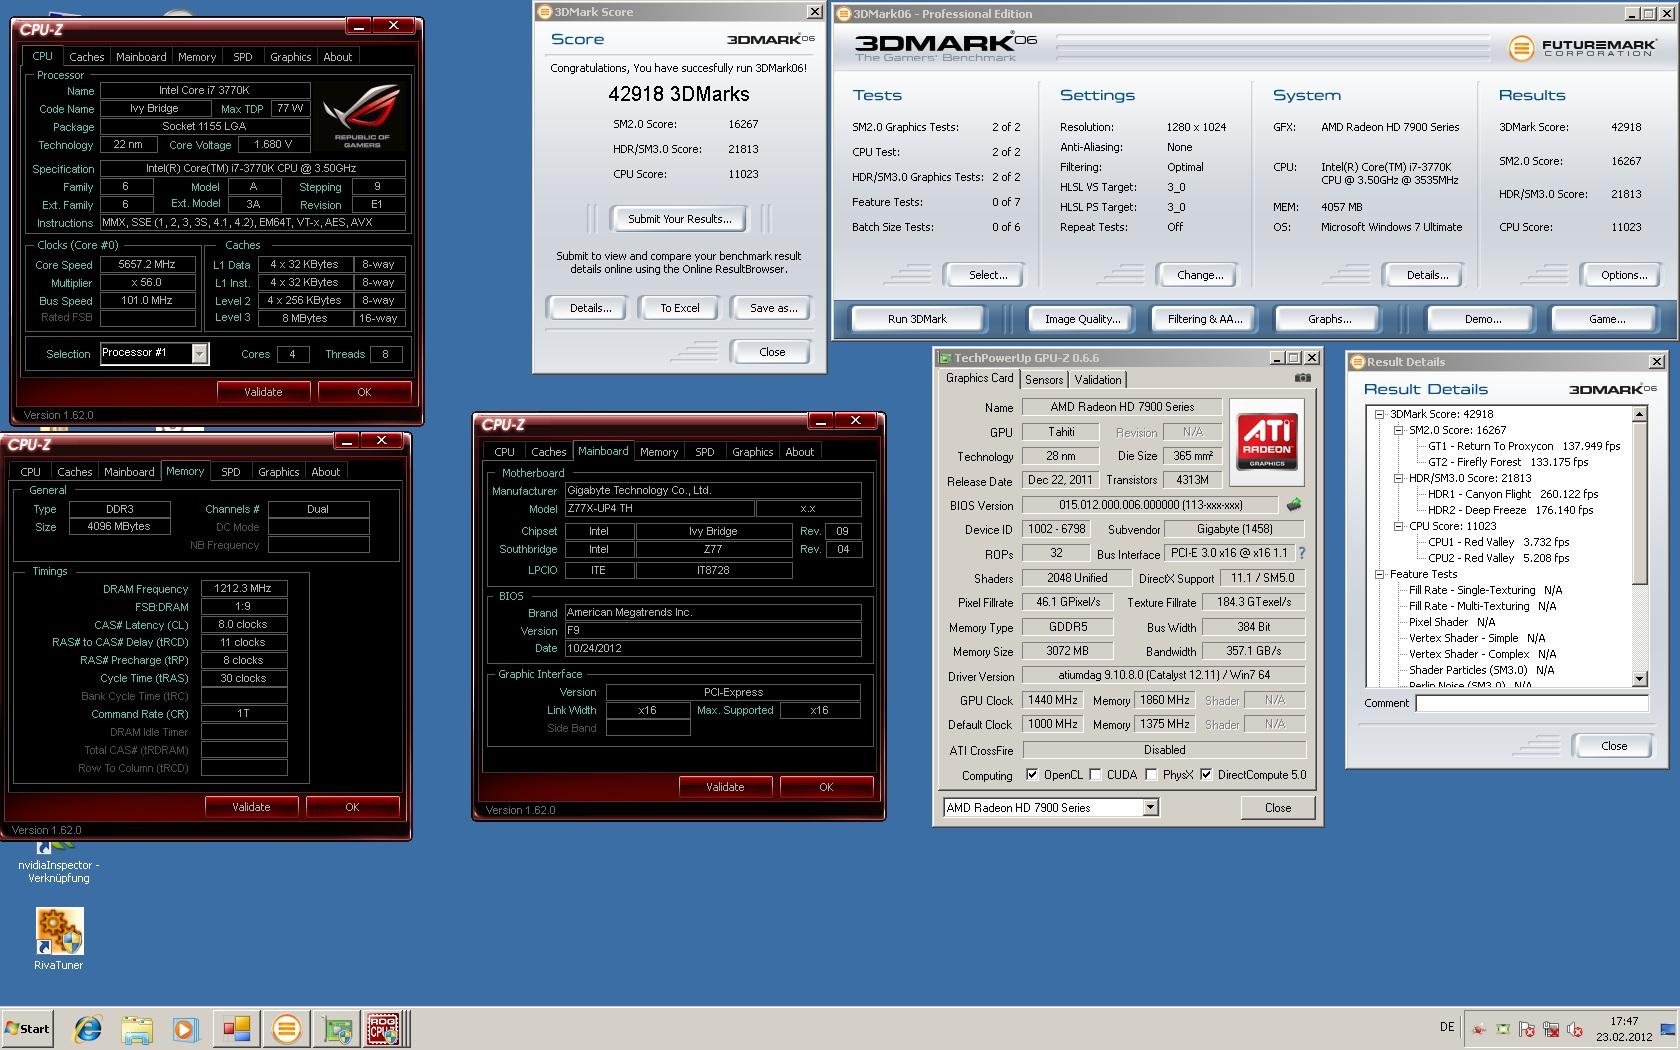The height and width of the screenshot is (1050, 1680).
Task: Open the Image Quality settings button
Action: [x=1082, y=319]
